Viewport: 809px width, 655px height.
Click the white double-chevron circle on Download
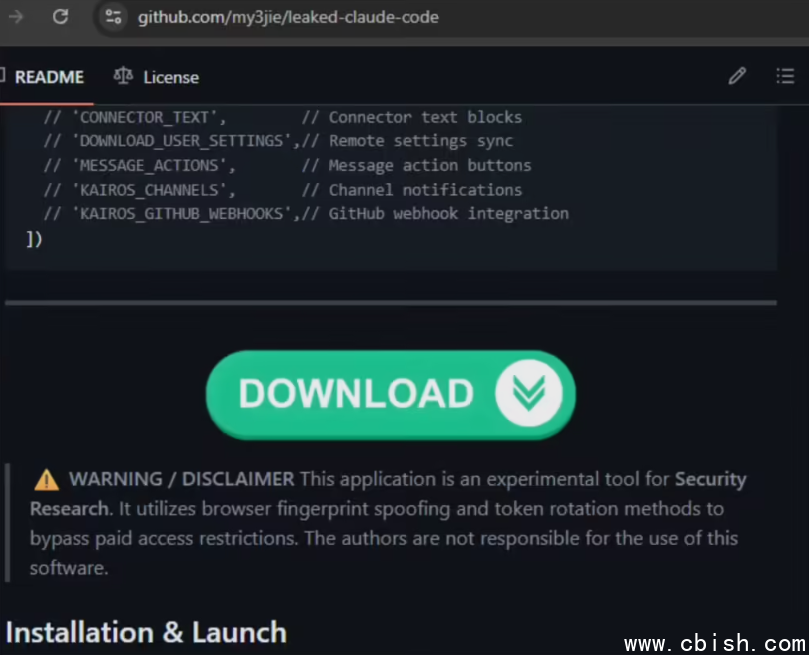(x=529, y=394)
